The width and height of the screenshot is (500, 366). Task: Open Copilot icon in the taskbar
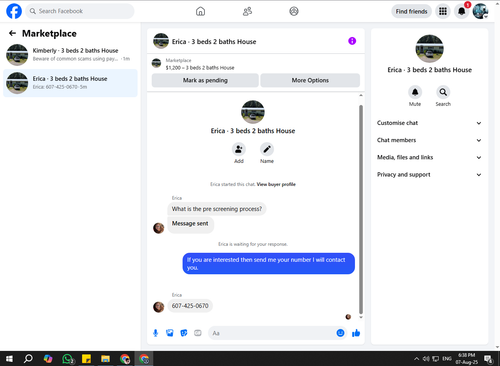click(x=48, y=359)
